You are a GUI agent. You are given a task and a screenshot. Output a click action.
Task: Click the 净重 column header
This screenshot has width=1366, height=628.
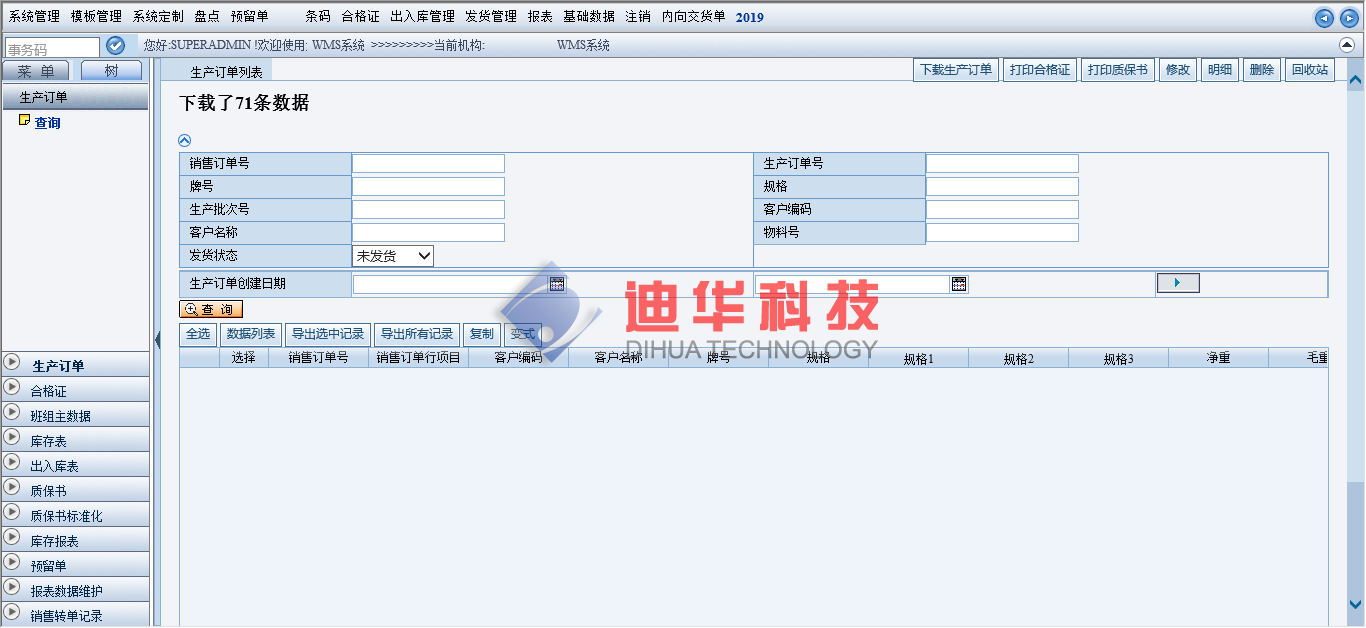(1218, 358)
